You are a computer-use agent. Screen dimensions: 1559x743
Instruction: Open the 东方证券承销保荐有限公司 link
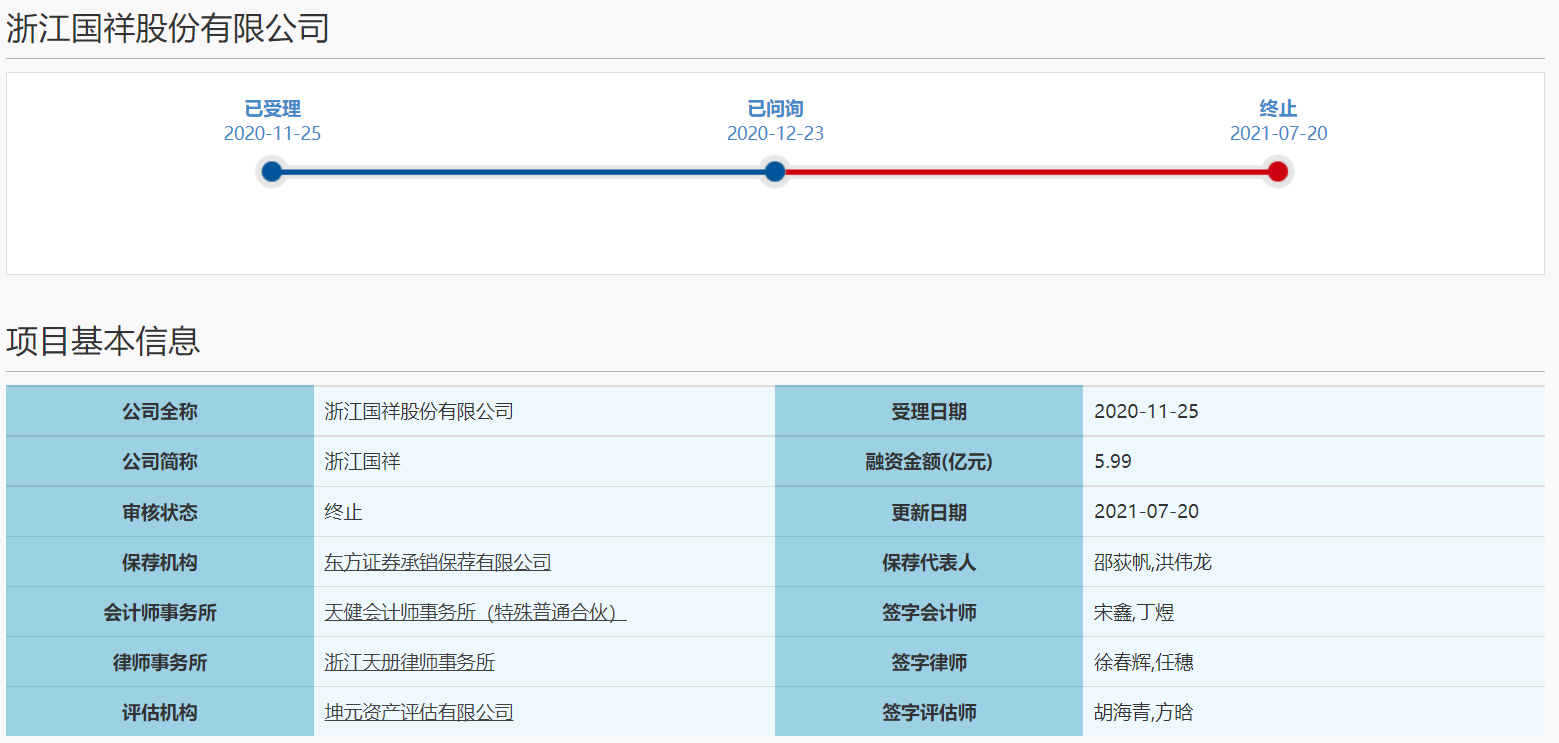coord(438,562)
